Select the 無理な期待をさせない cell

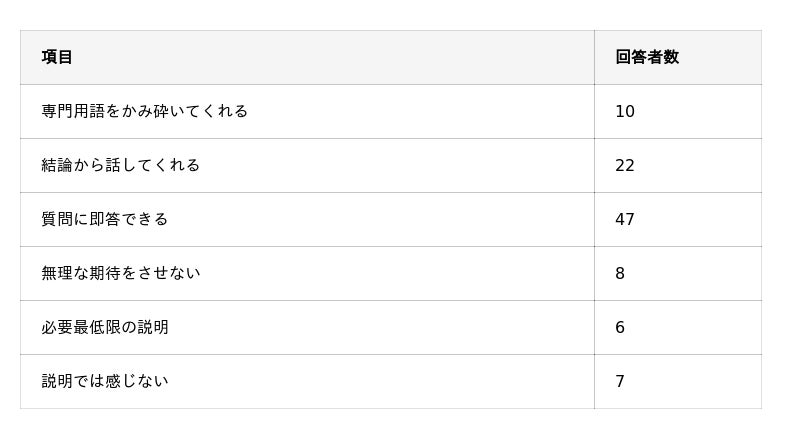[121, 273]
